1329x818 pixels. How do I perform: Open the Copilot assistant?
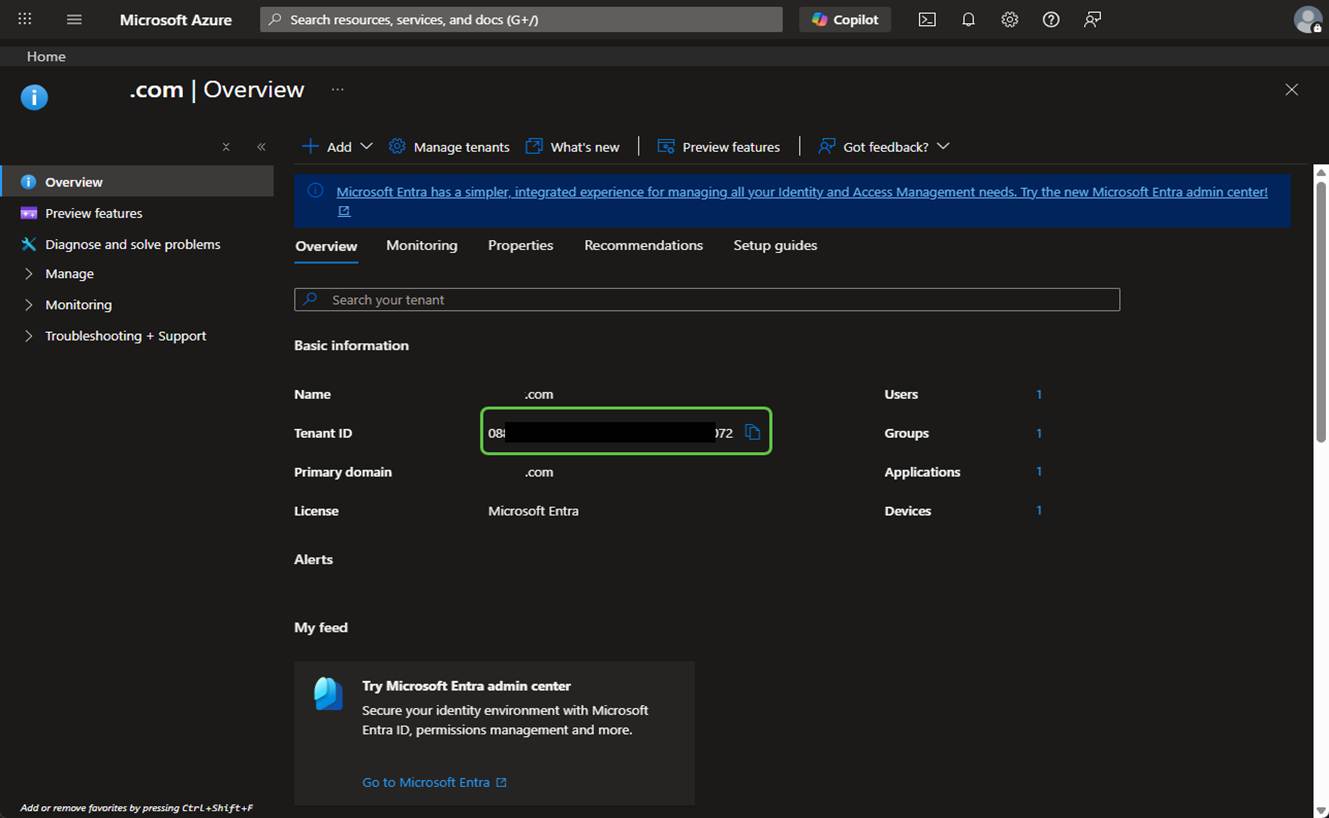pos(845,20)
